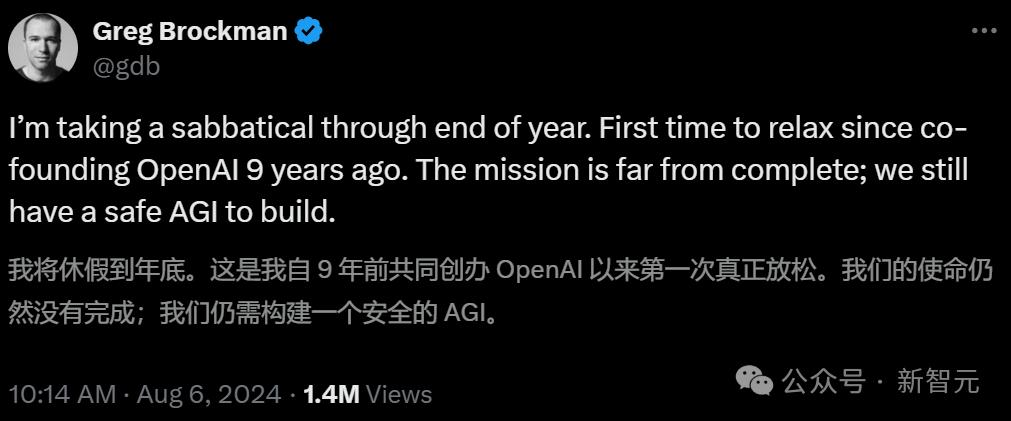Open the @gdb handle link
The image size is (1011, 421).
(x=125, y=66)
